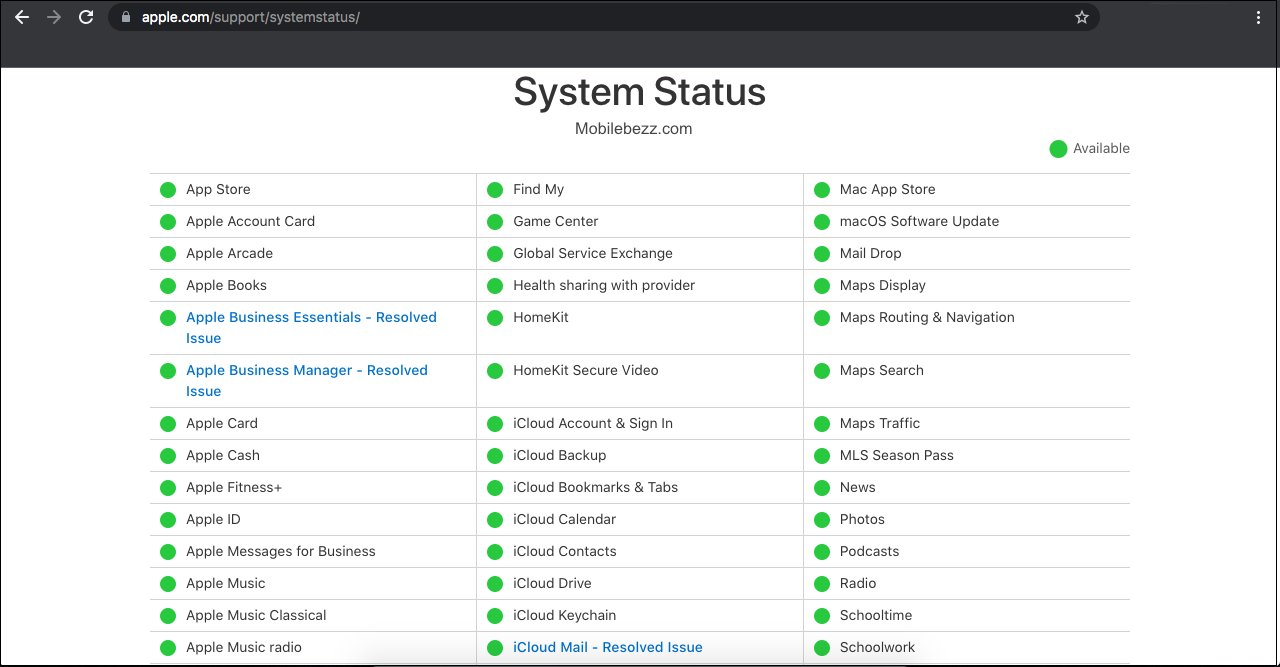The height and width of the screenshot is (667, 1280).
Task: View site security lock info
Action: coord(125,17)
